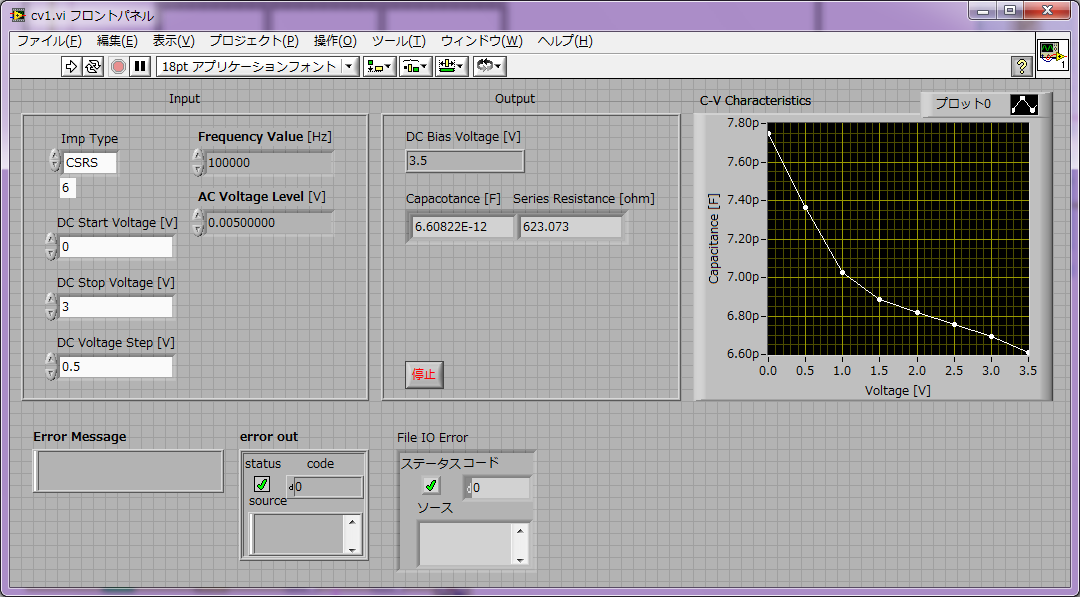This screenshot has width=1080, height=597.
Task: Click the プロット0 plot legend label
Action: (963, 104)
